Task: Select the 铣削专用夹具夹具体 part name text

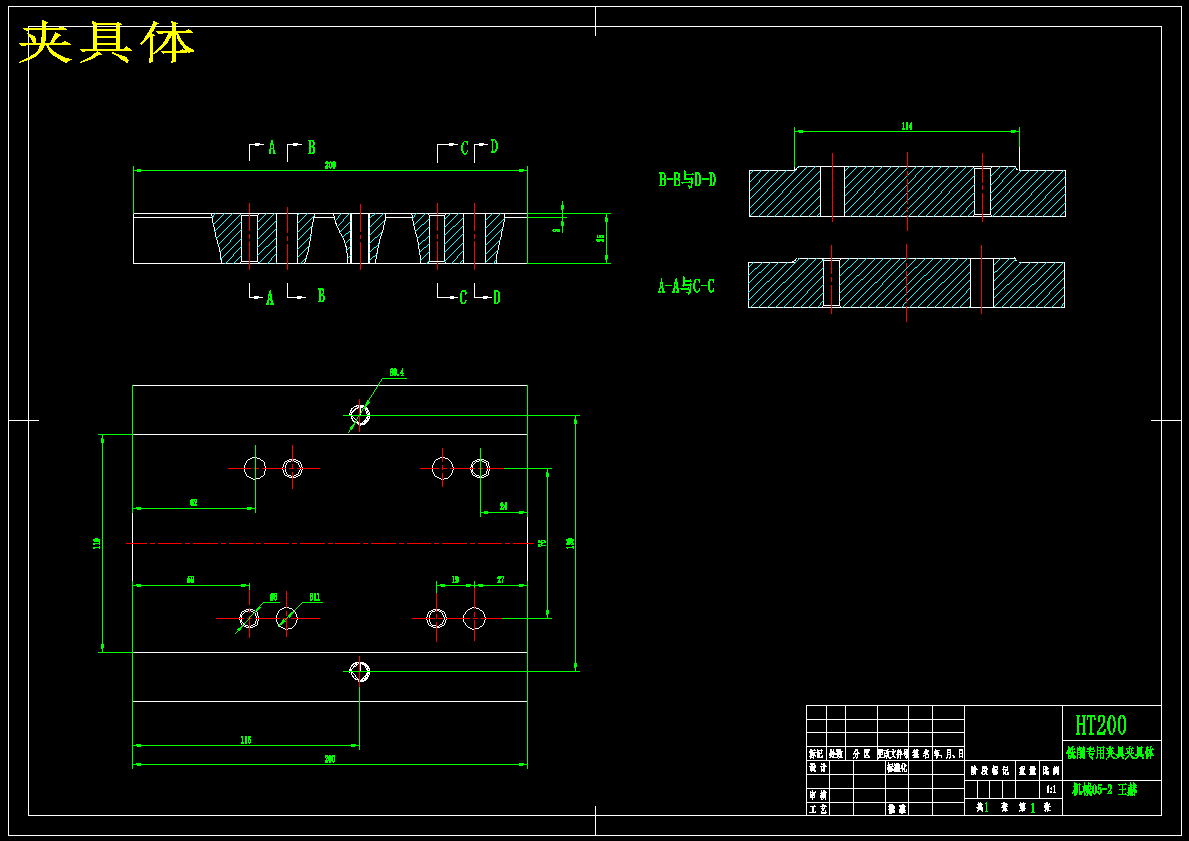Action: click(1110, 753)
